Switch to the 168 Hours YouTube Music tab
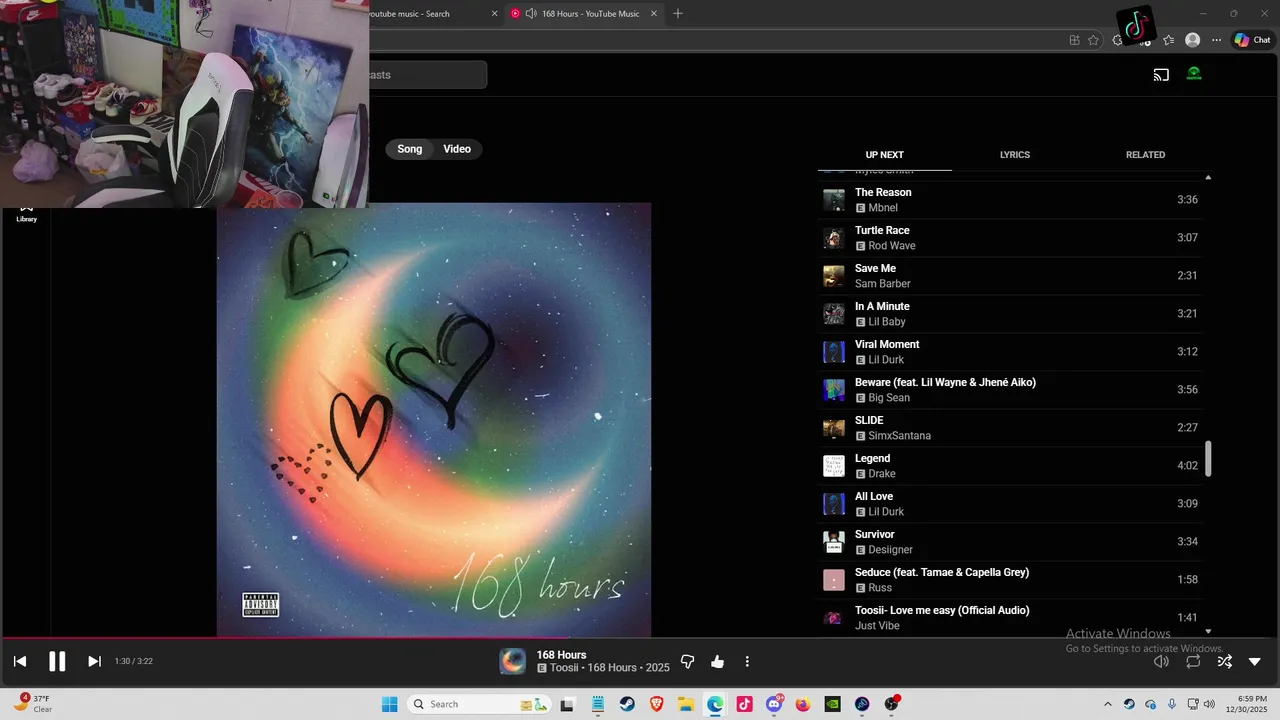This screenshot has height=720, width=1280. click(585, 14)
